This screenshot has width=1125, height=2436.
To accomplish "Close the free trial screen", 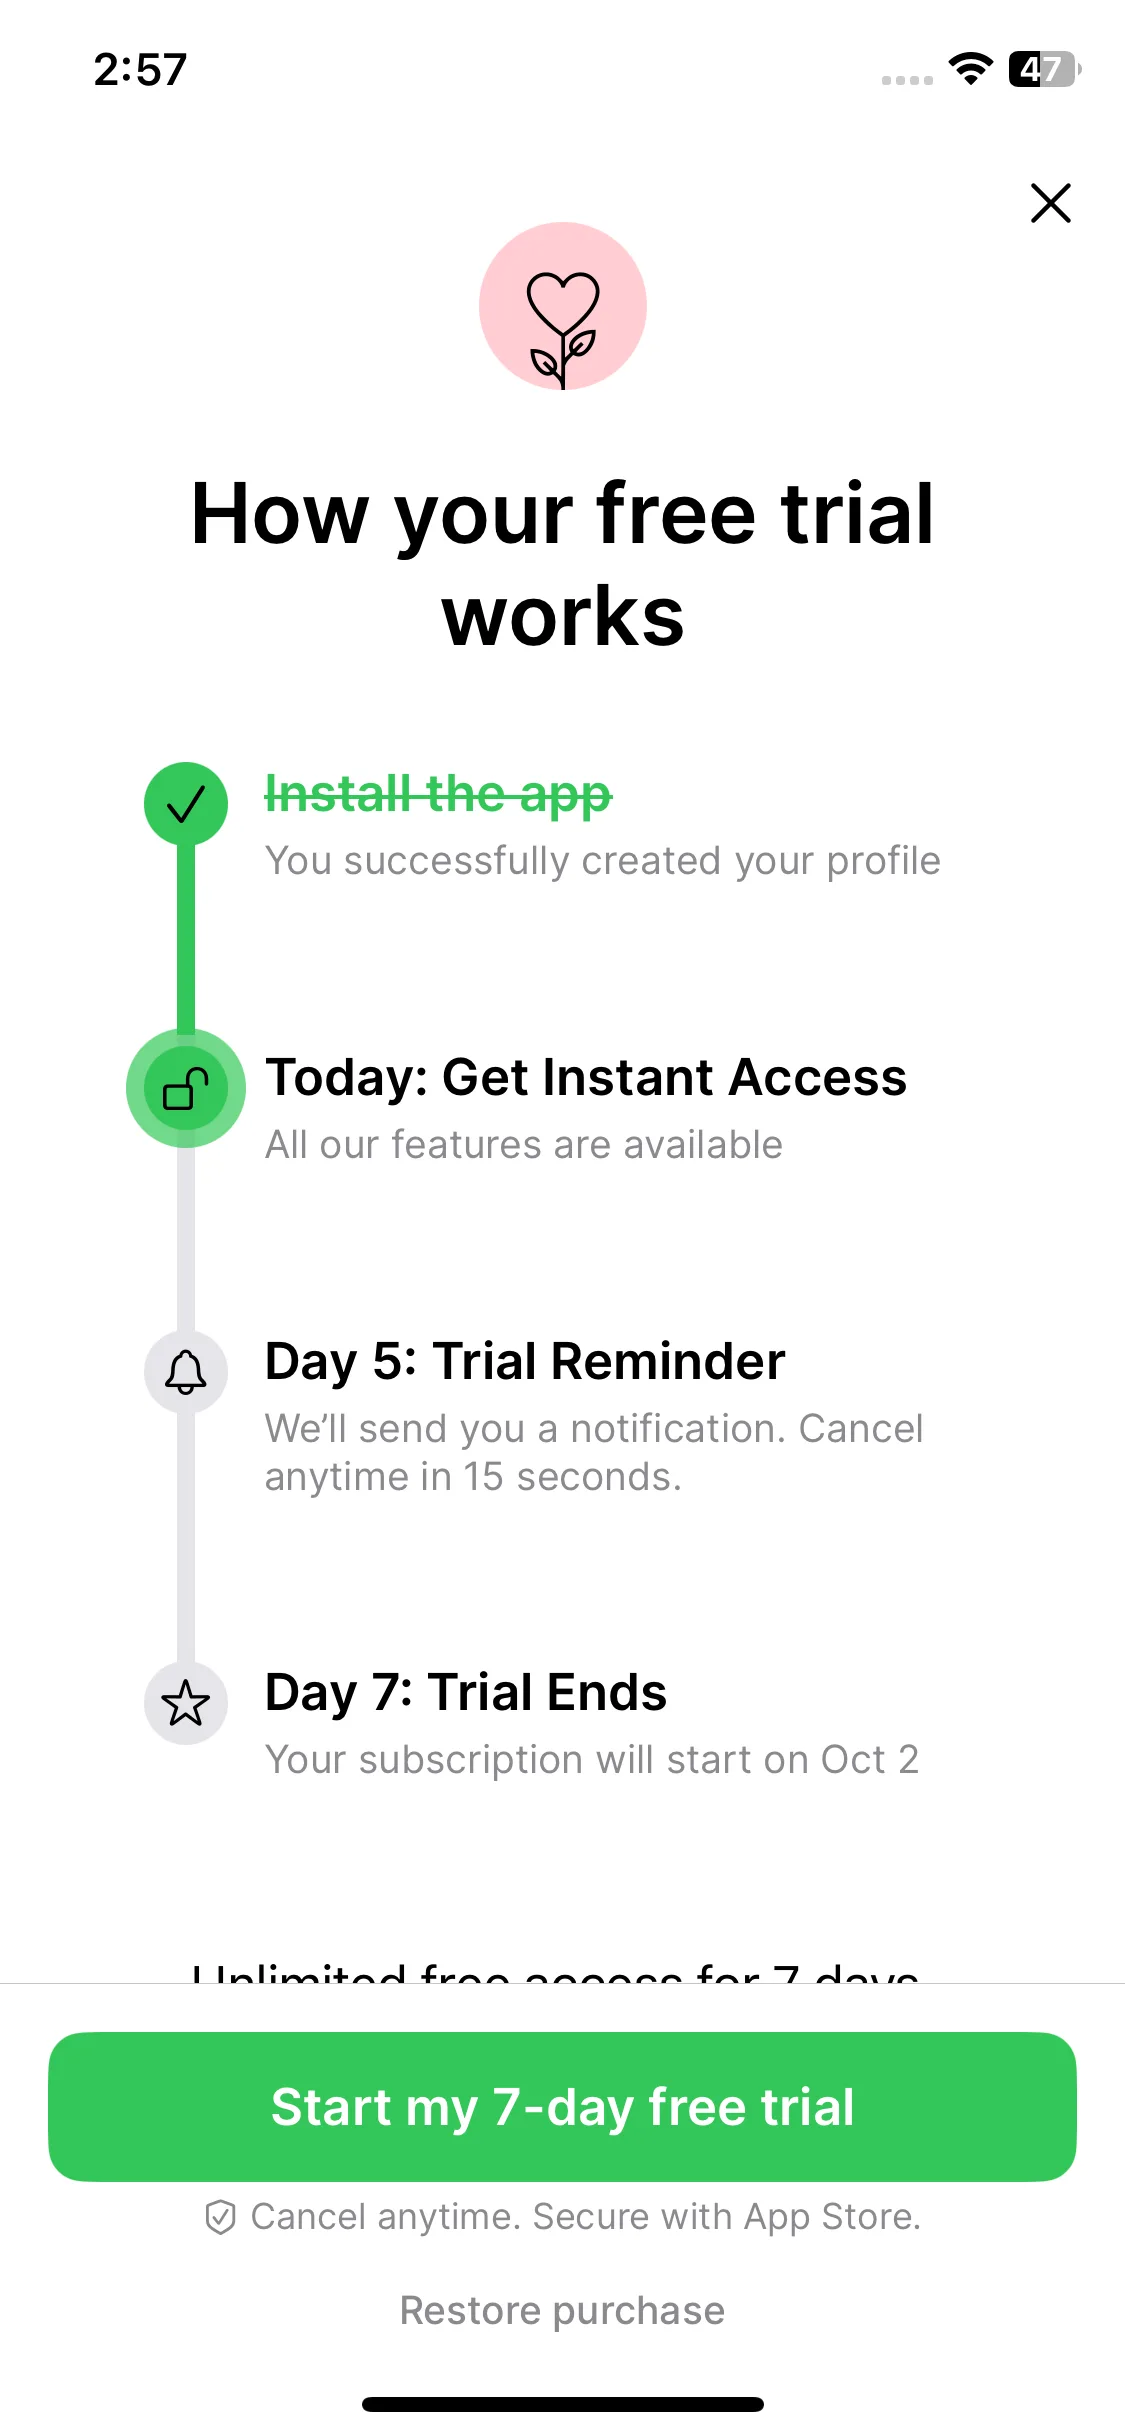I will [1050, 203].
